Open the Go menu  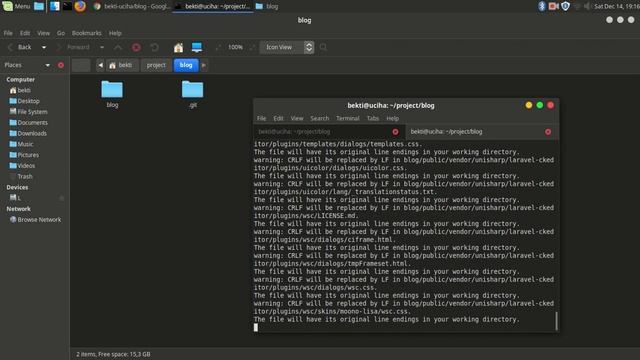point(61,33)
